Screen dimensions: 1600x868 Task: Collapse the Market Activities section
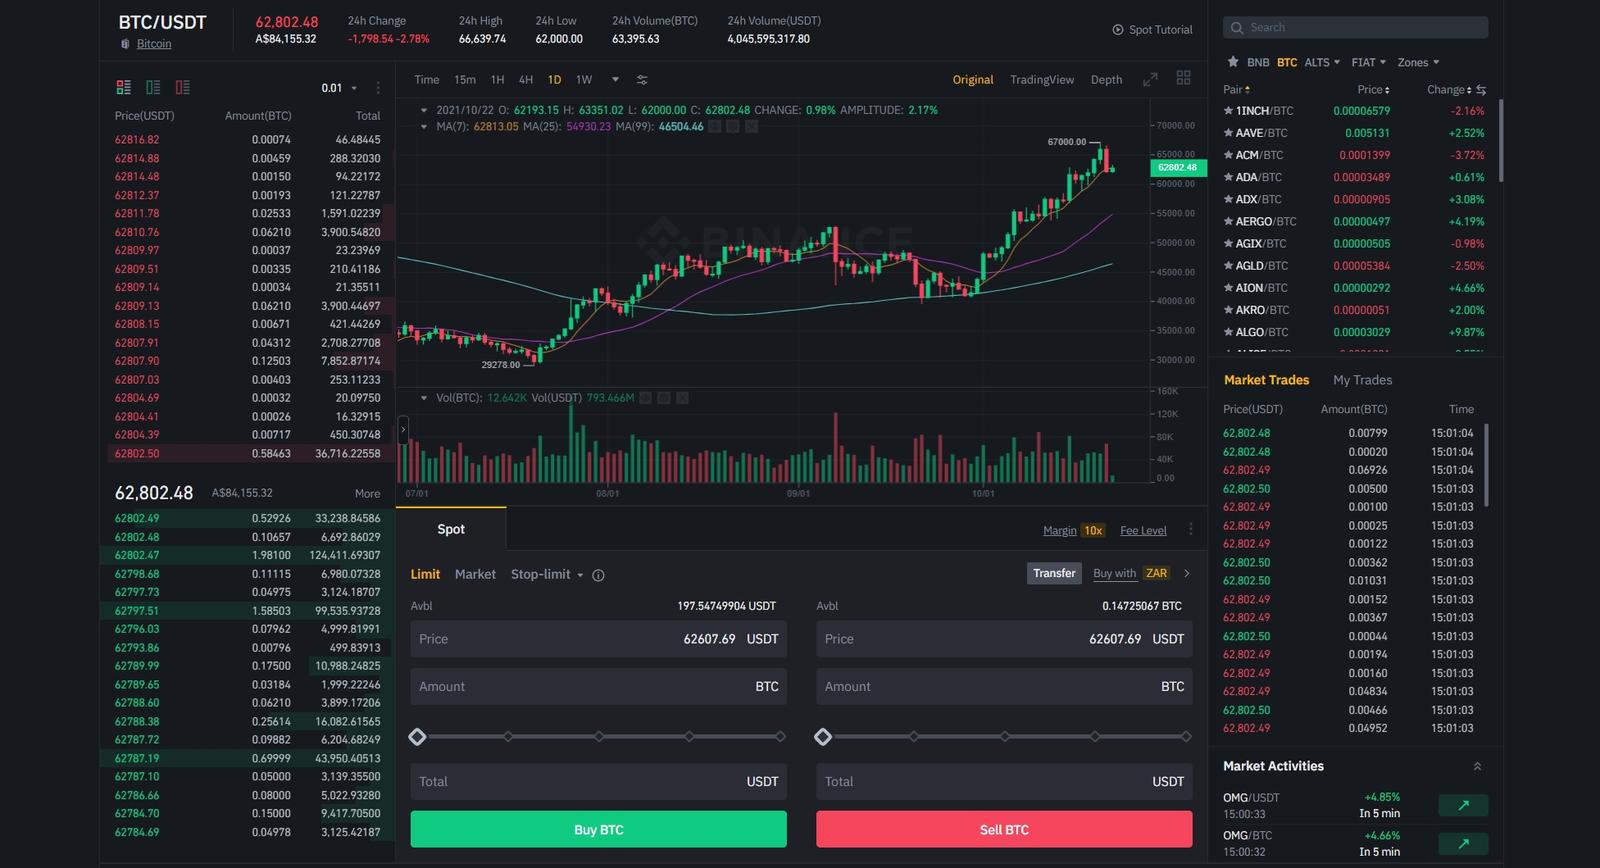pyautogui.click(x=1477, y=766)
